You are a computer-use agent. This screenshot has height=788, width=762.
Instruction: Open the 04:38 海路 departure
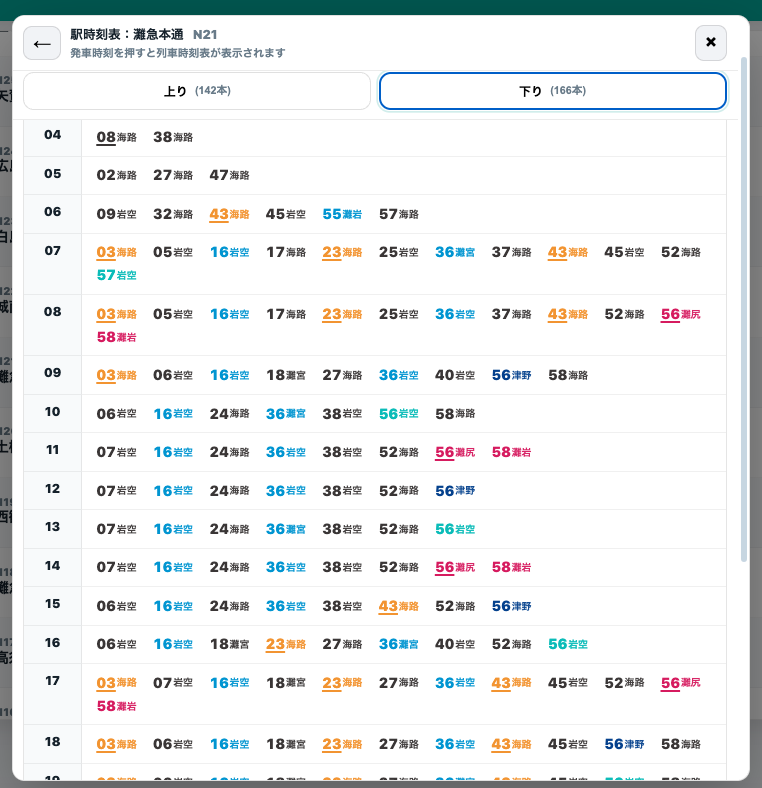coord(172,137)
